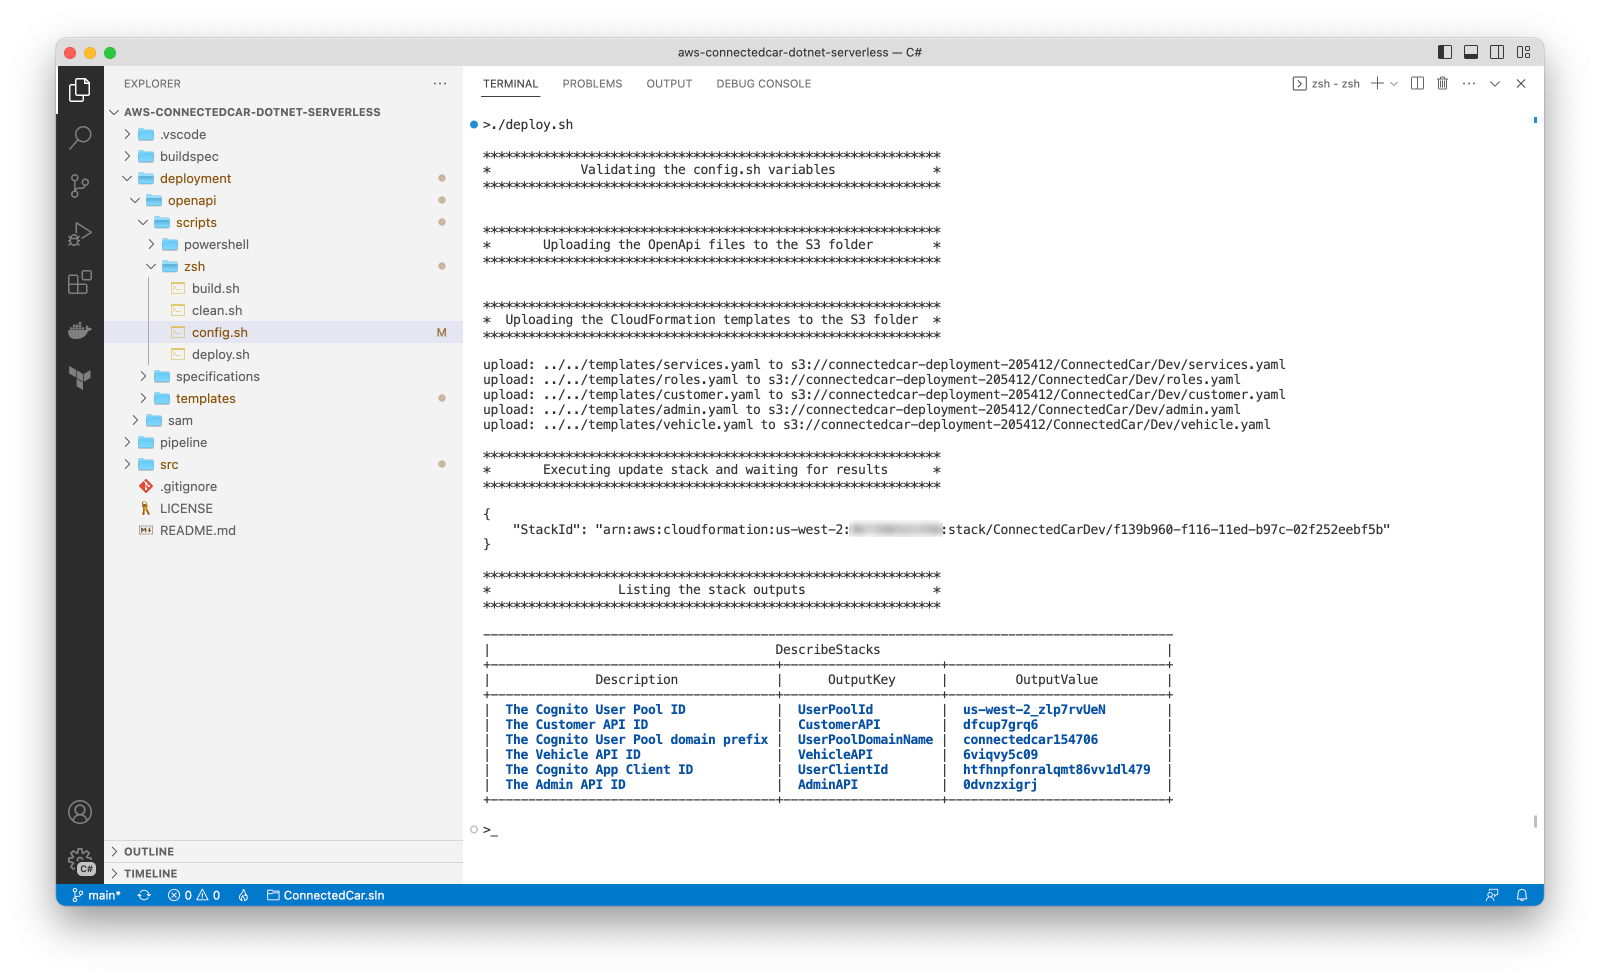Expand the templates folder
The height and width of the screenshot is (980, 1600).
(283, 398)
